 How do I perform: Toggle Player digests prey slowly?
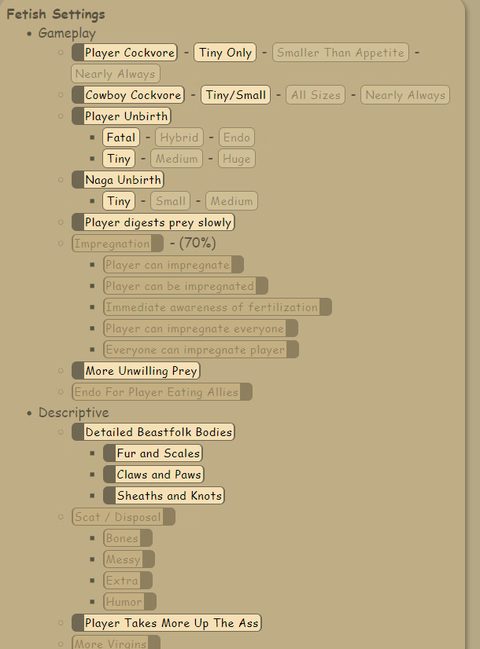(x=153, y=222)
